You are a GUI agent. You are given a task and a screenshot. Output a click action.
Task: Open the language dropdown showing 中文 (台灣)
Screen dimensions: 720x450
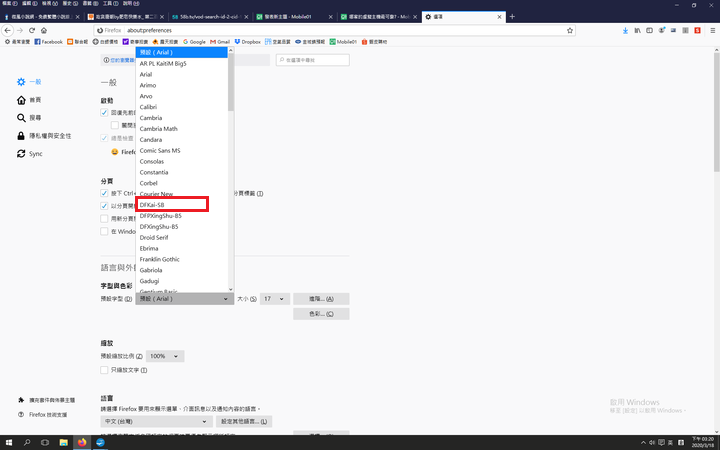coord(156,422)
